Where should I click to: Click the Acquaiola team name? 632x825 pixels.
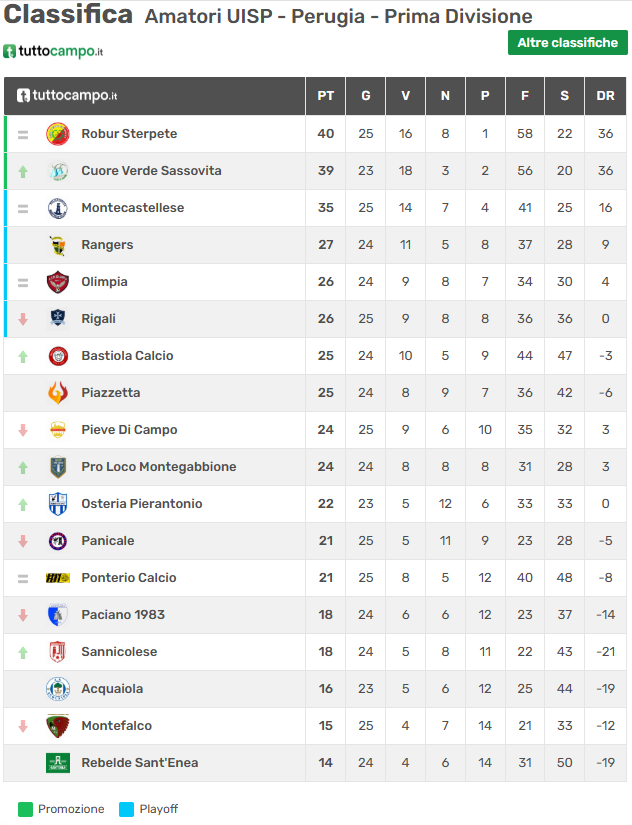coord(112,689)
